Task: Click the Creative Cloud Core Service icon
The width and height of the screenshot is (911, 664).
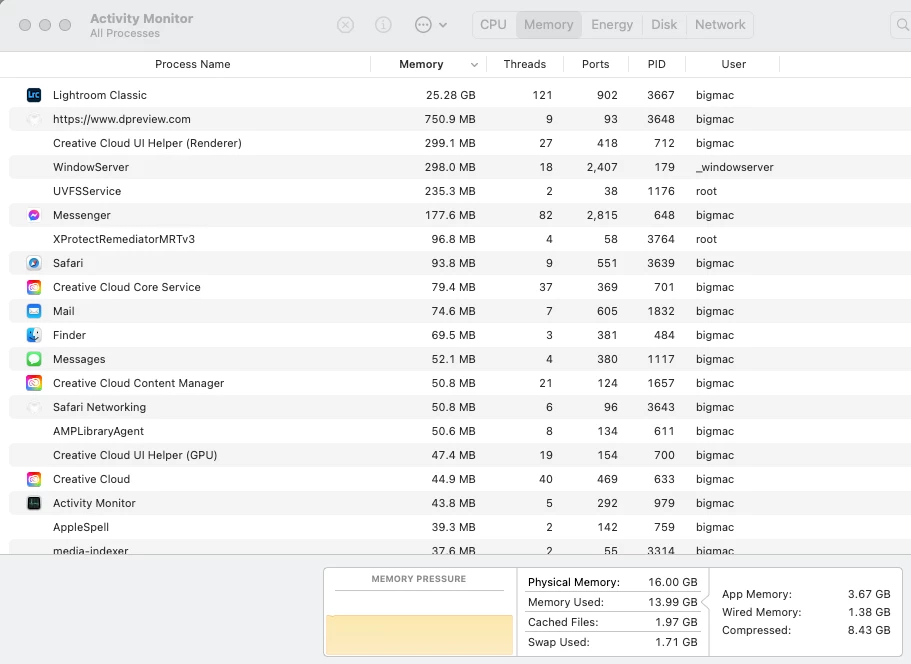Action: pos(34,287)
